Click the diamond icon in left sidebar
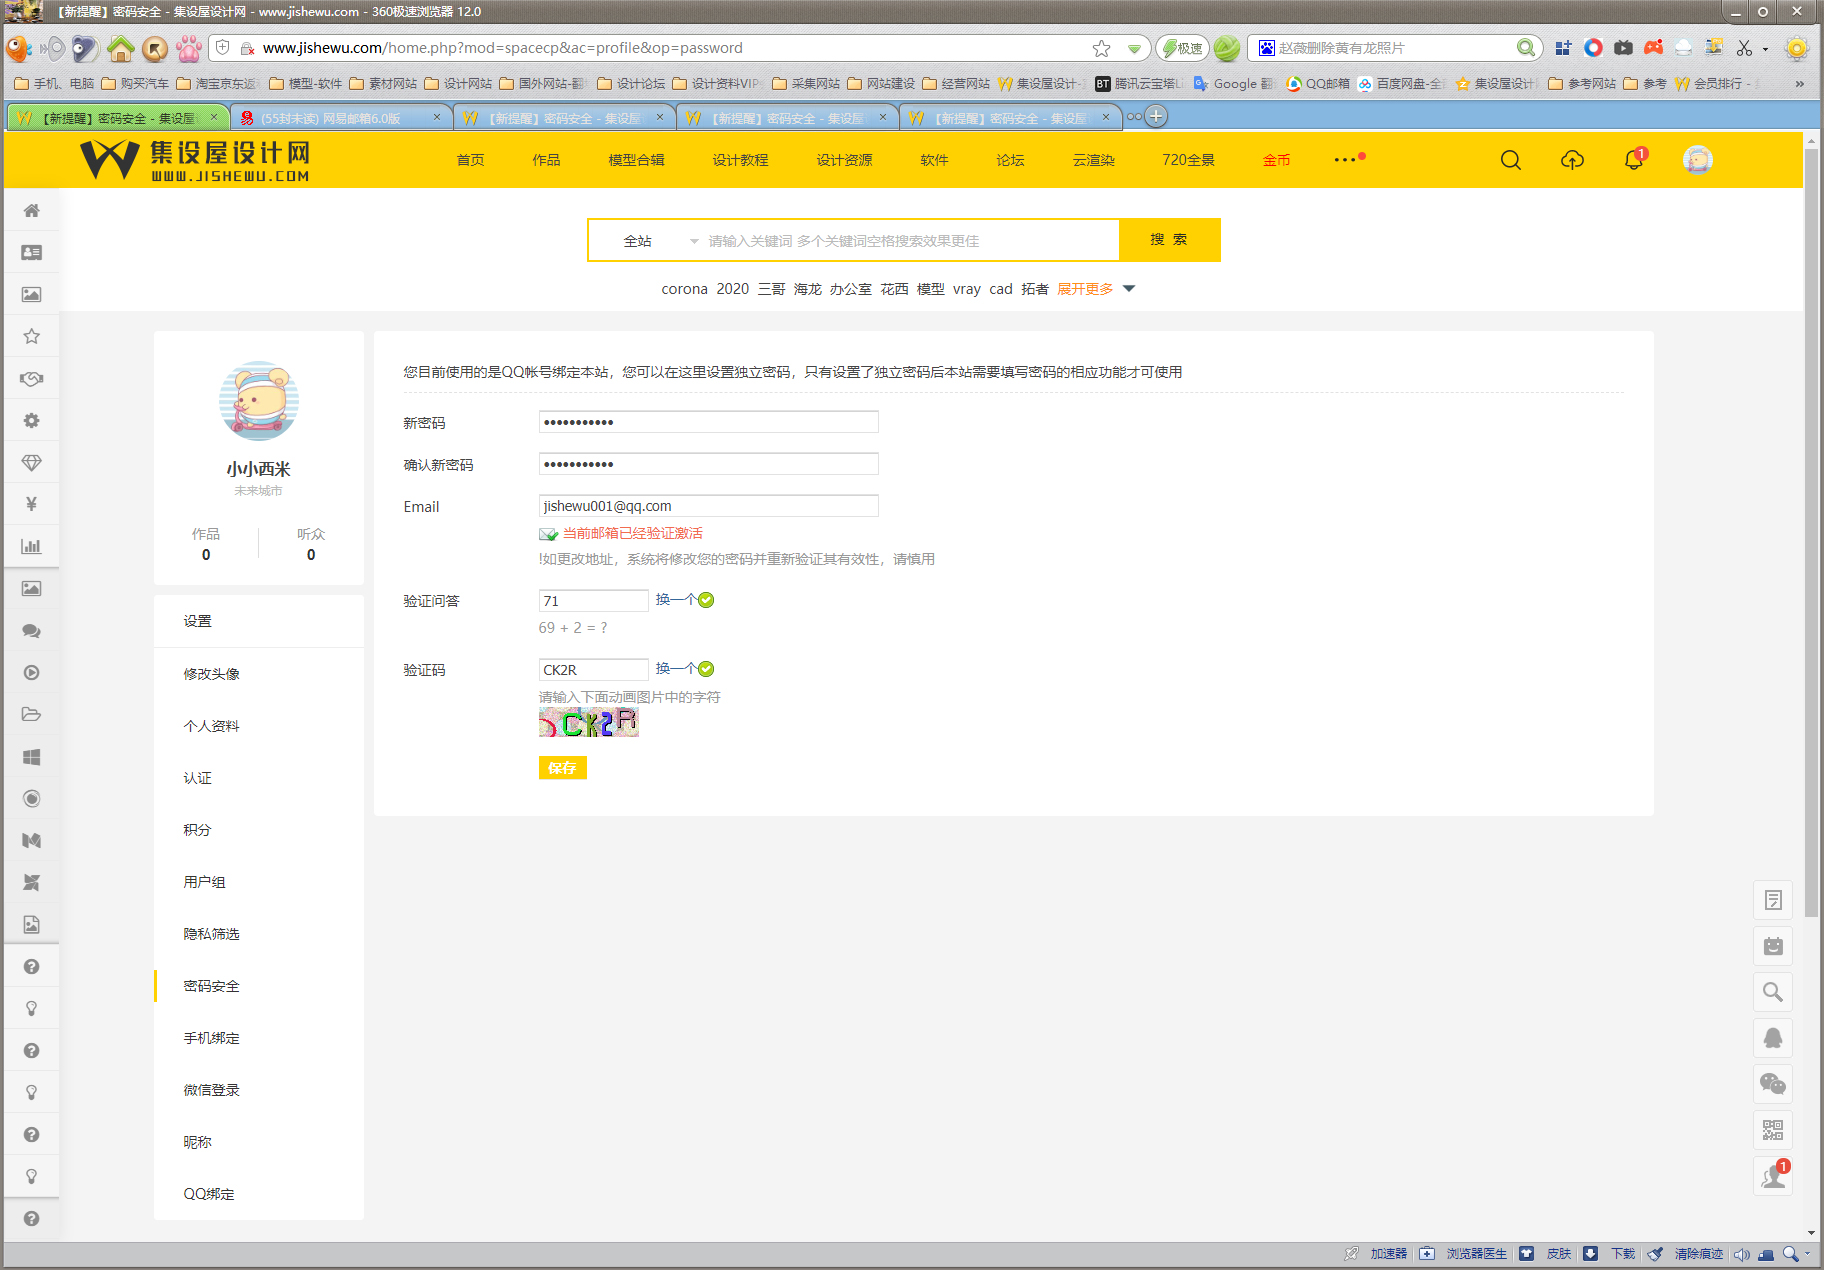This screenshot has height=1270, width=1824. point(32,463)
